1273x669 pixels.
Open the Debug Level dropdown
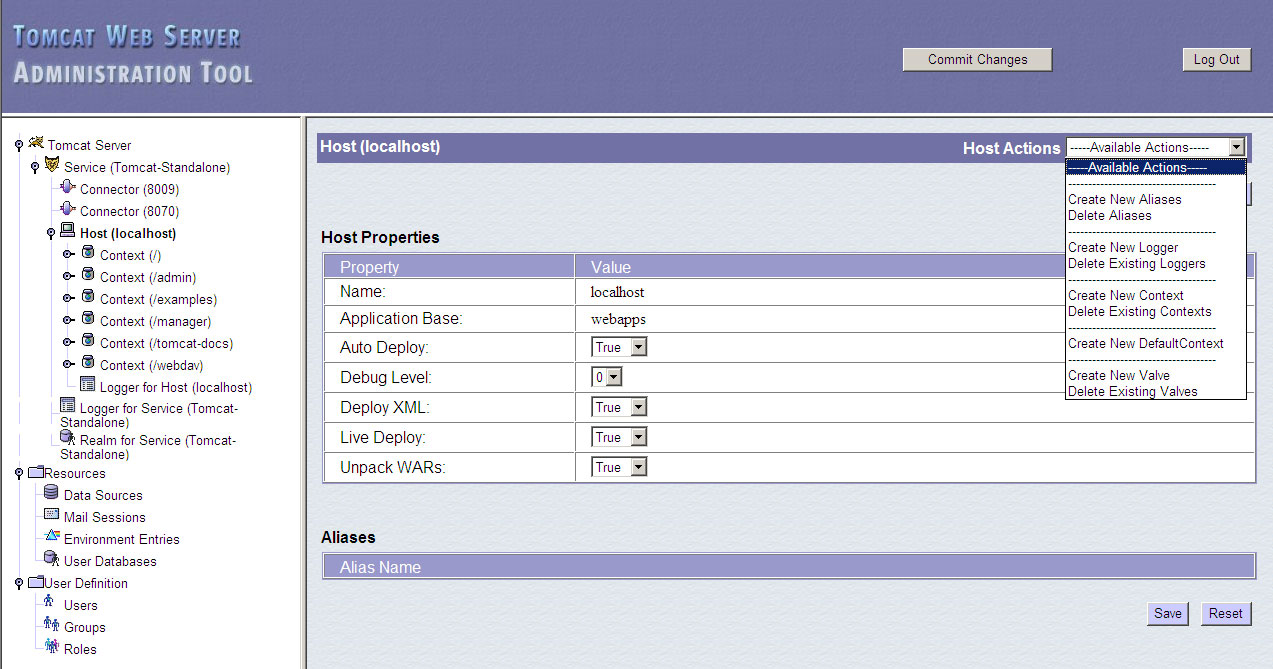coord(607,377)
